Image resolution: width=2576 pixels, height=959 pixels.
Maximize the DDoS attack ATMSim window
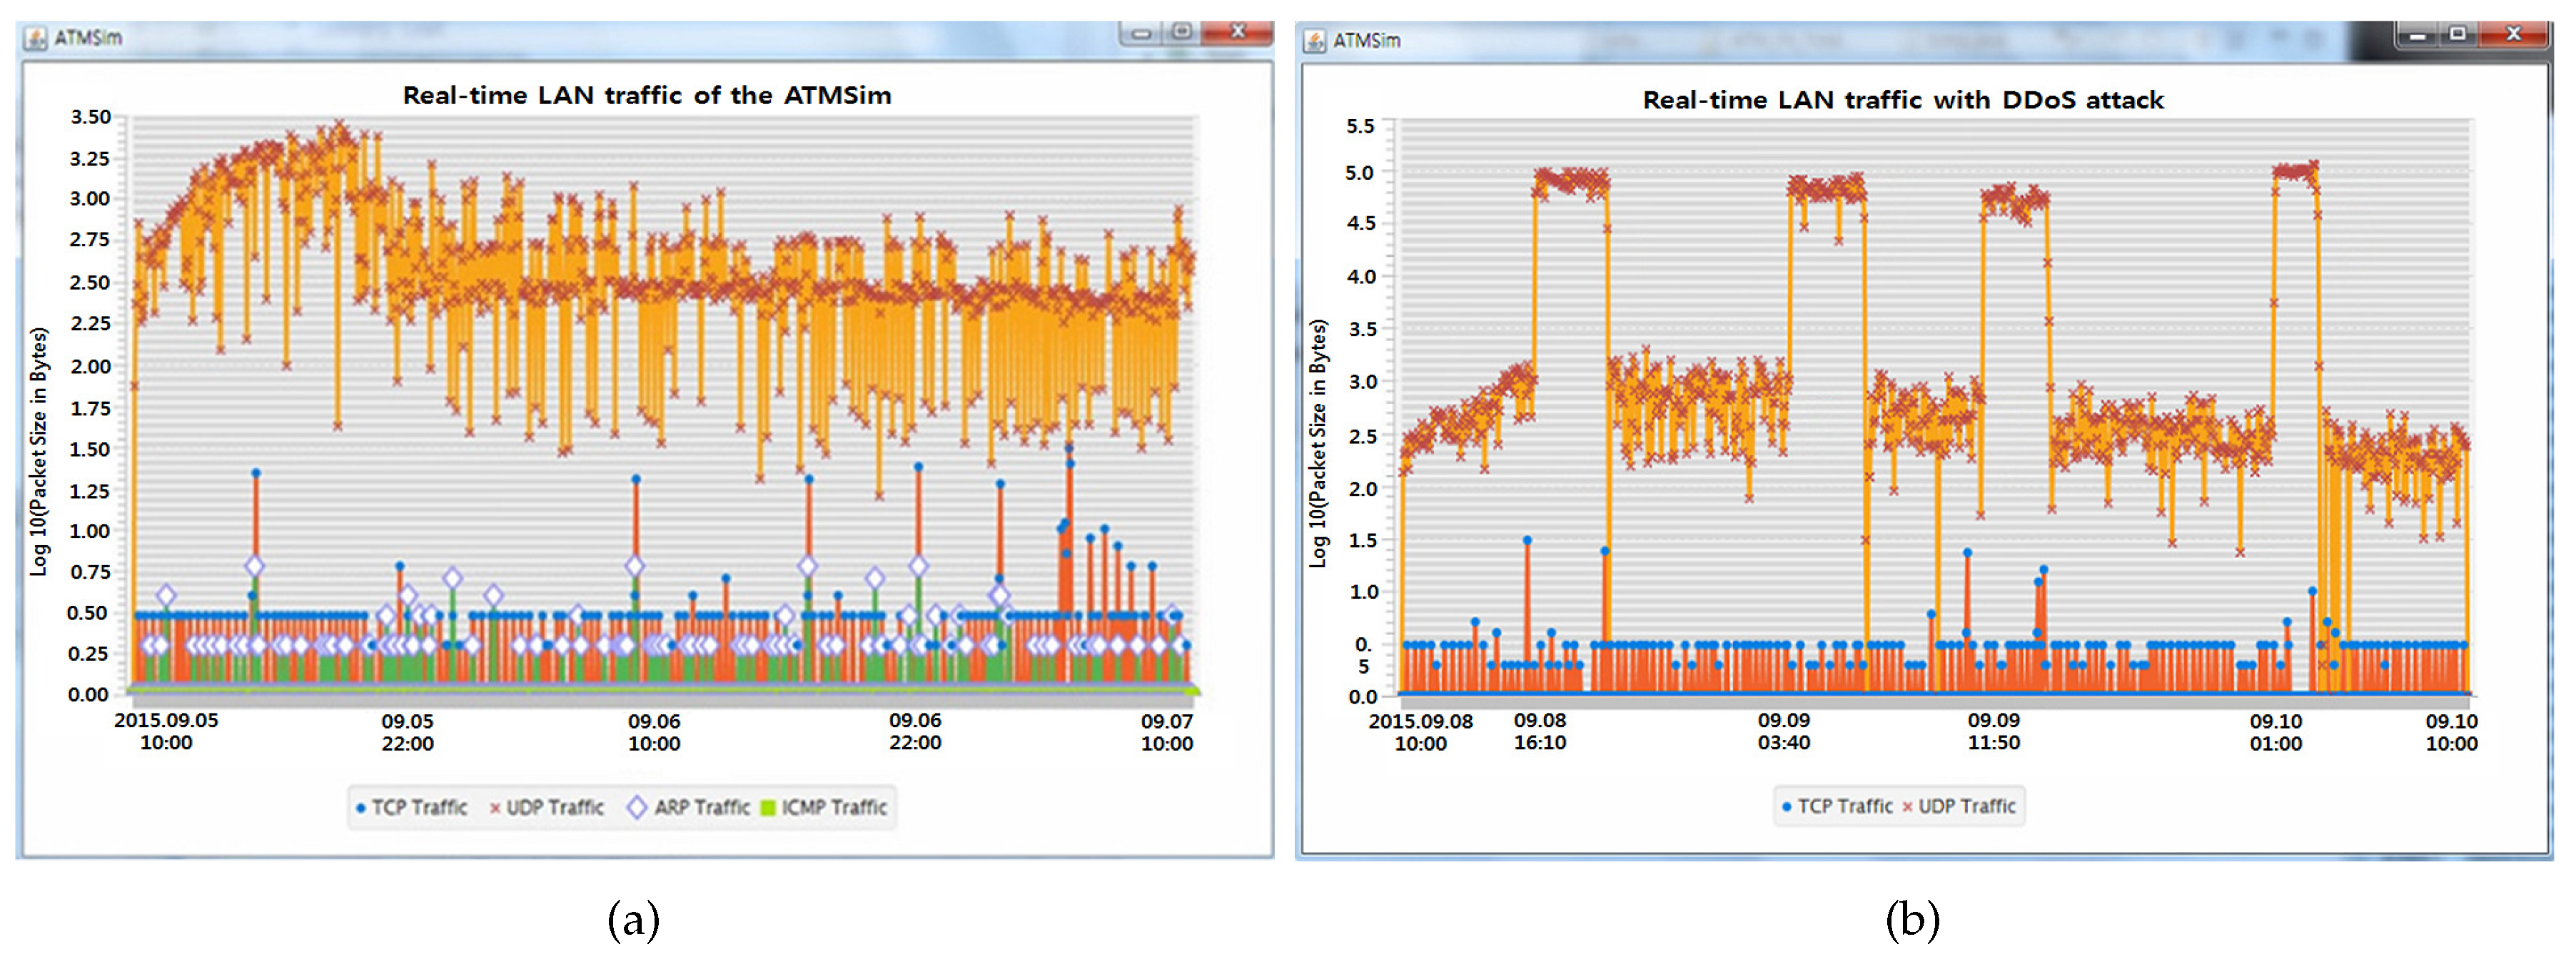[x=2457, y=34]
